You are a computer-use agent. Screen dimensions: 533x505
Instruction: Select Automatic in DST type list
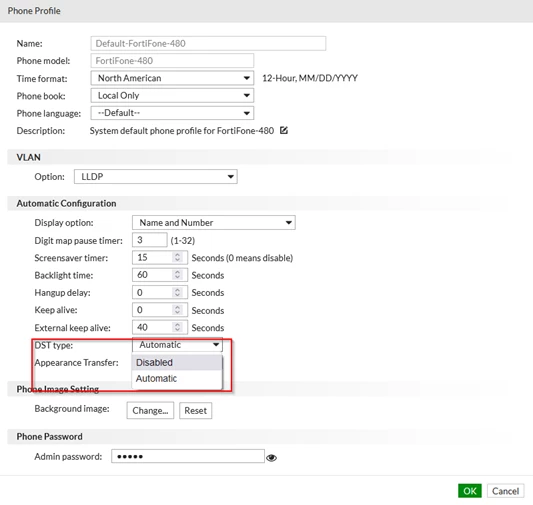click(x=177, y=378)
